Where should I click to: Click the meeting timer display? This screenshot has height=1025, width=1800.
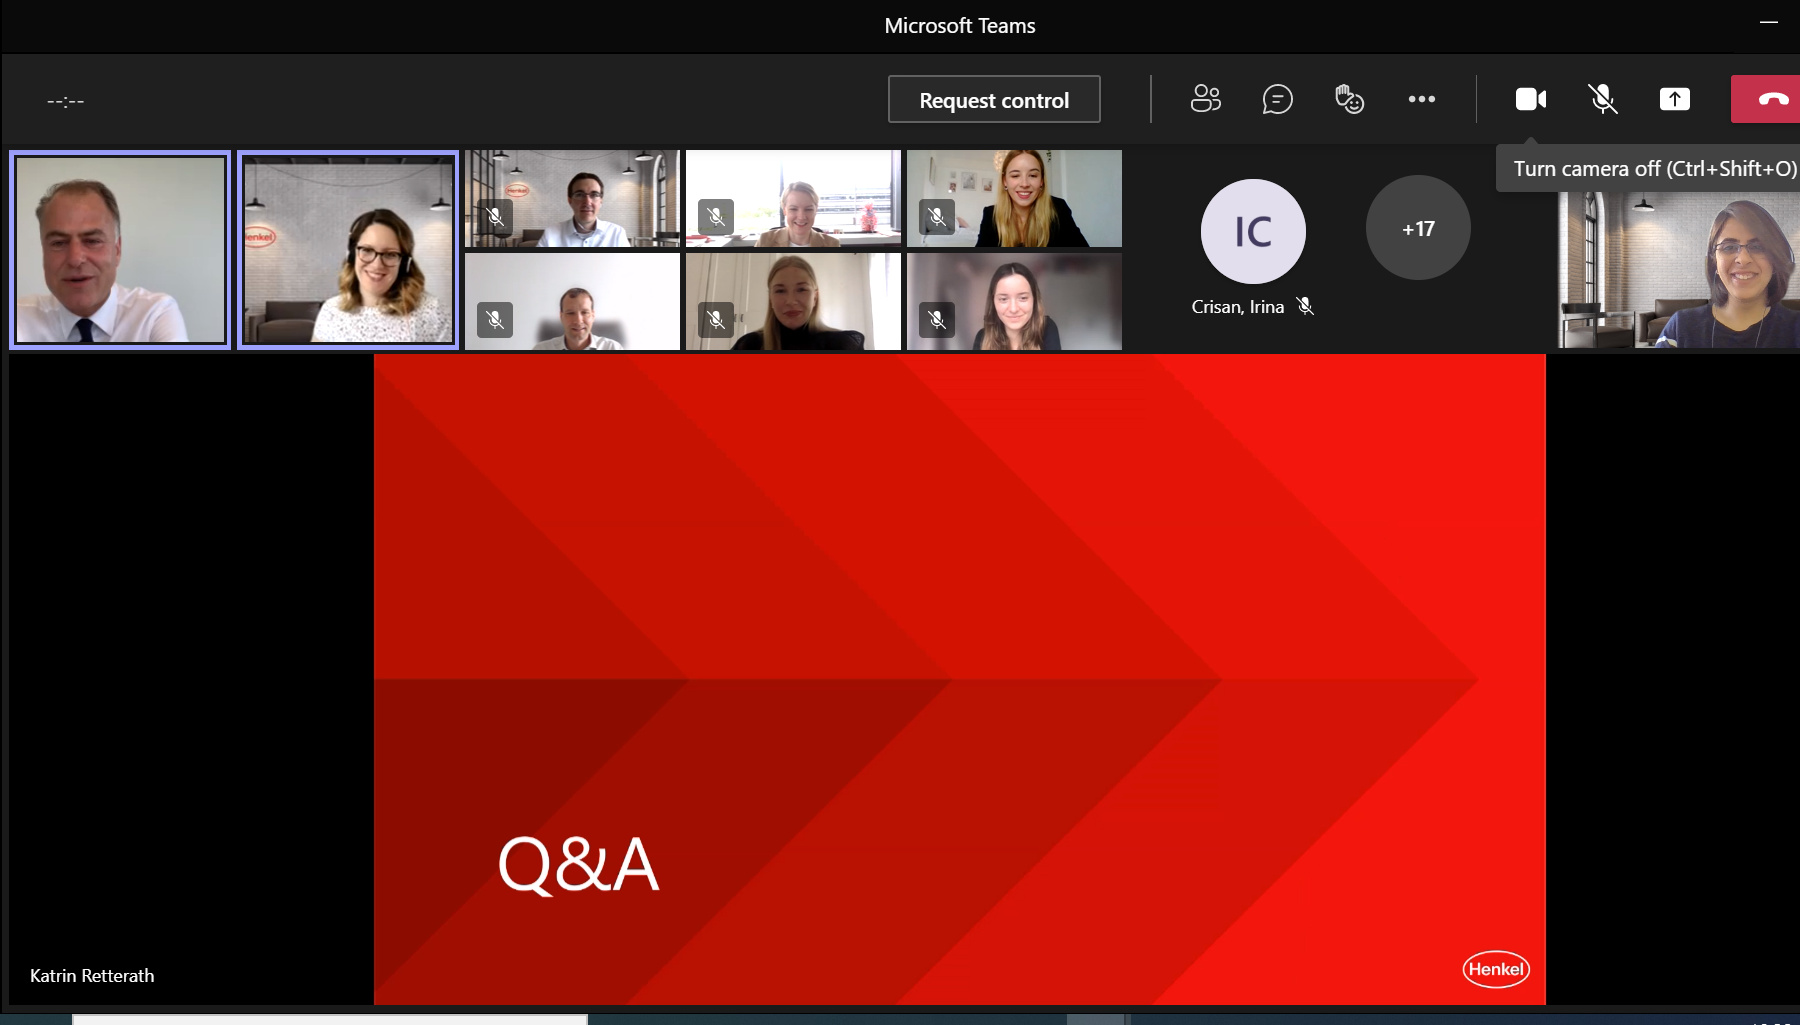click(x=66, y=101)
